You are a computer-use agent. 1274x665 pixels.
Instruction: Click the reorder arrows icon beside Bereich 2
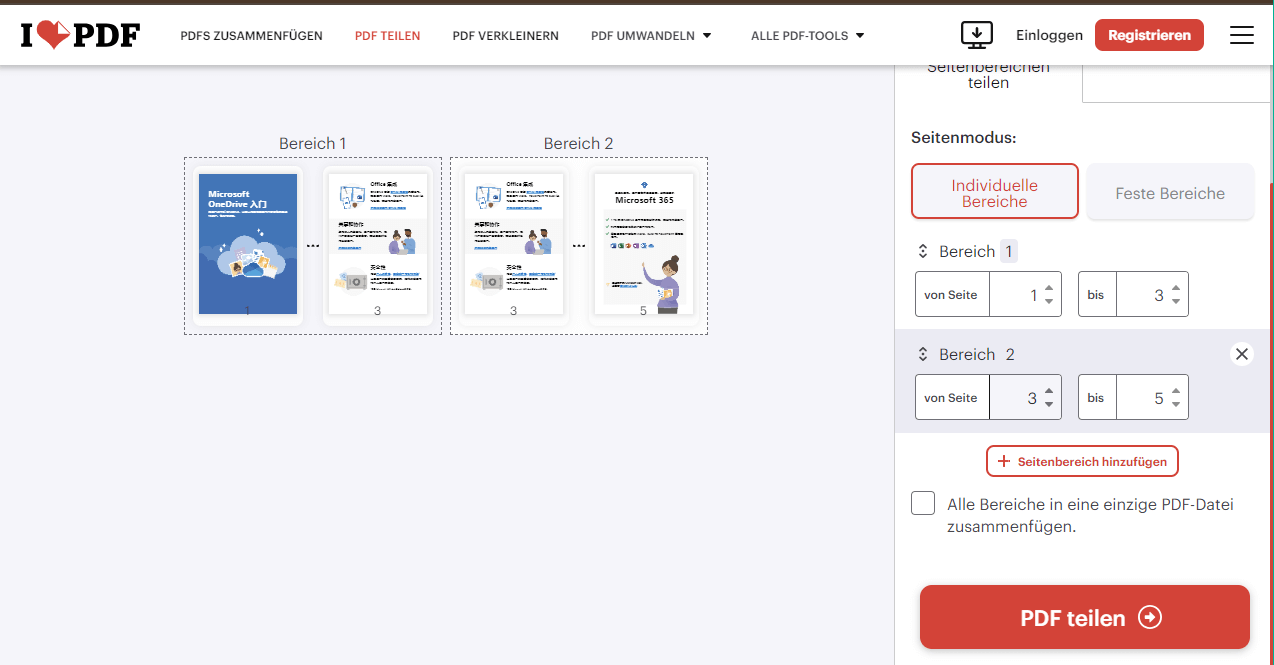tap(923, 354)
